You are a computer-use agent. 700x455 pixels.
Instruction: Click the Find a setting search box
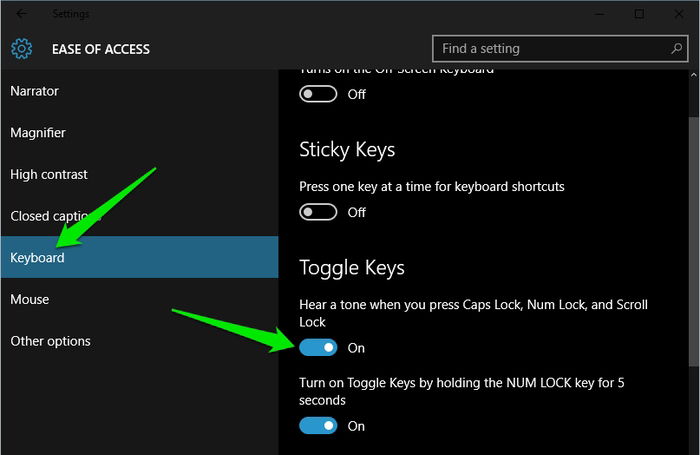click(x=560, y=48)
